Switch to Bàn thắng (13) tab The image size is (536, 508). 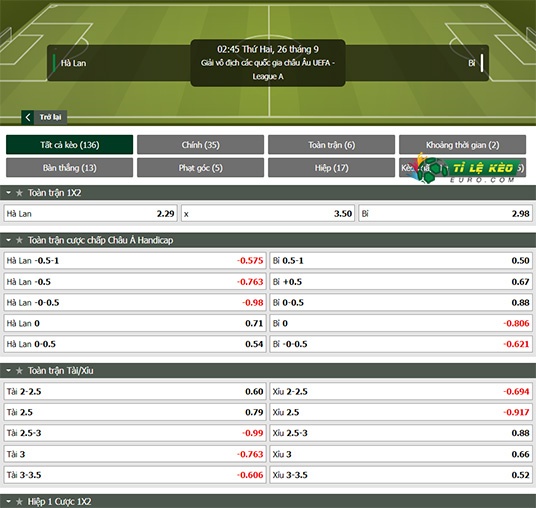pos(69,168)
